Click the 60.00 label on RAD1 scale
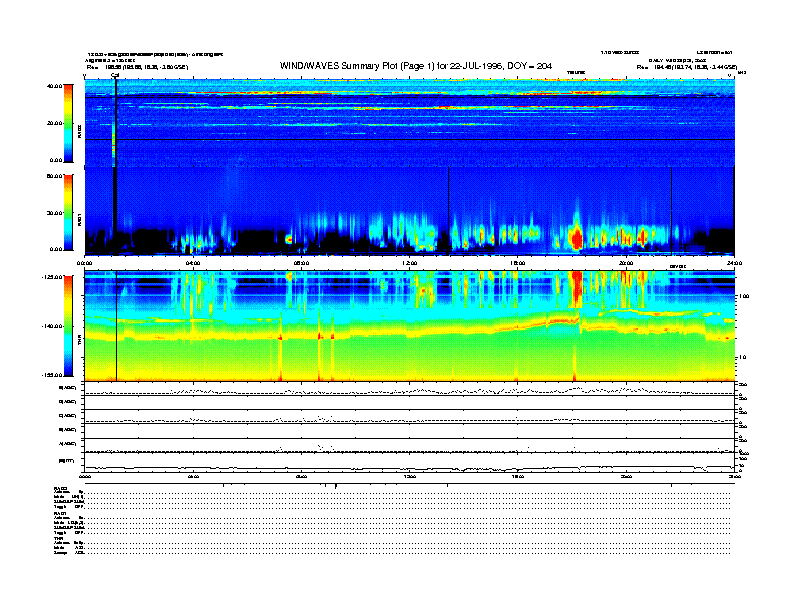The height and width of the screenshot is (612, 792). pos(54,176)
